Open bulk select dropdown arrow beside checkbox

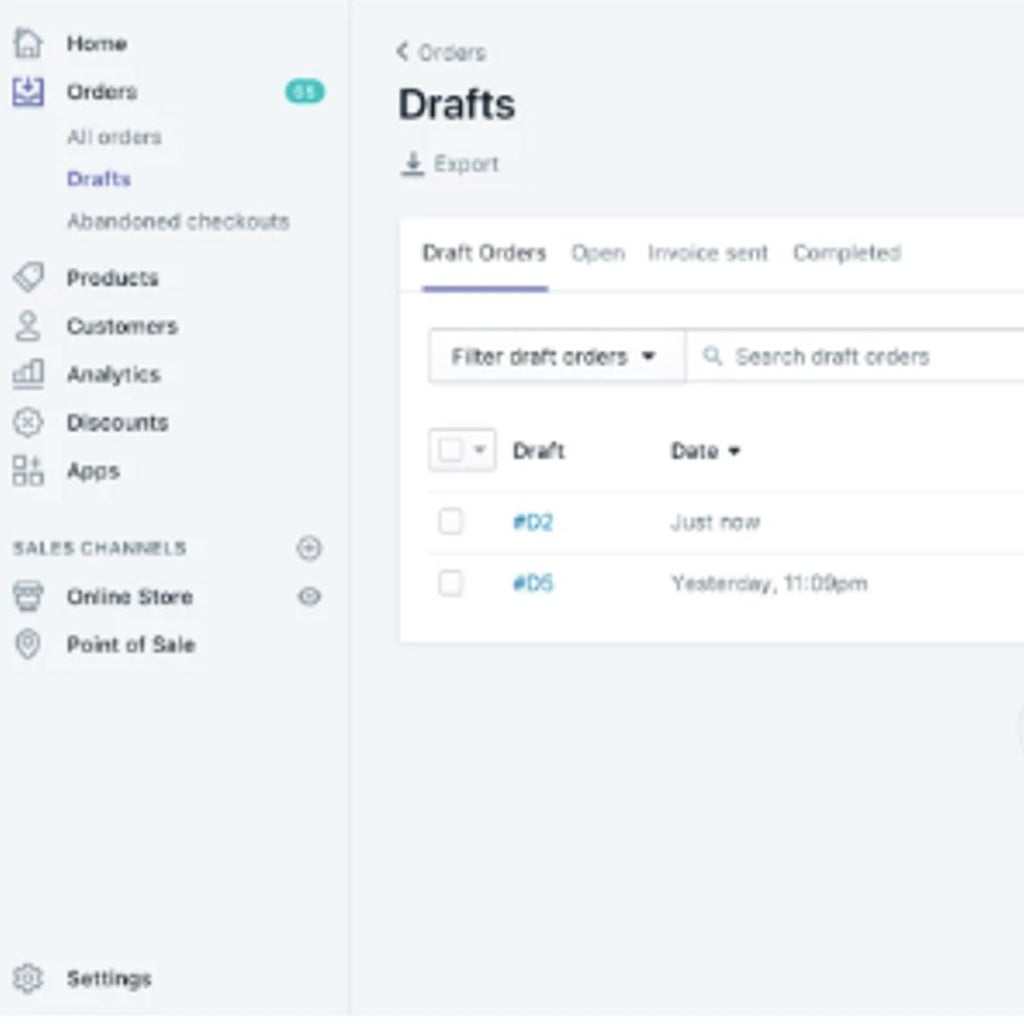click(479, 451)
